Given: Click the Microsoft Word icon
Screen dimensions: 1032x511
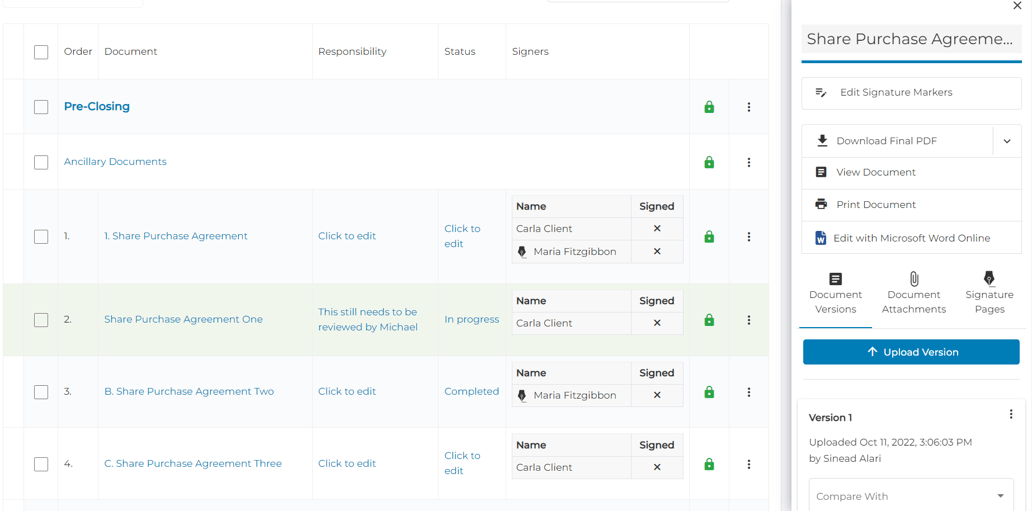Looking at the screenshot, I should [x=821, y=238].
